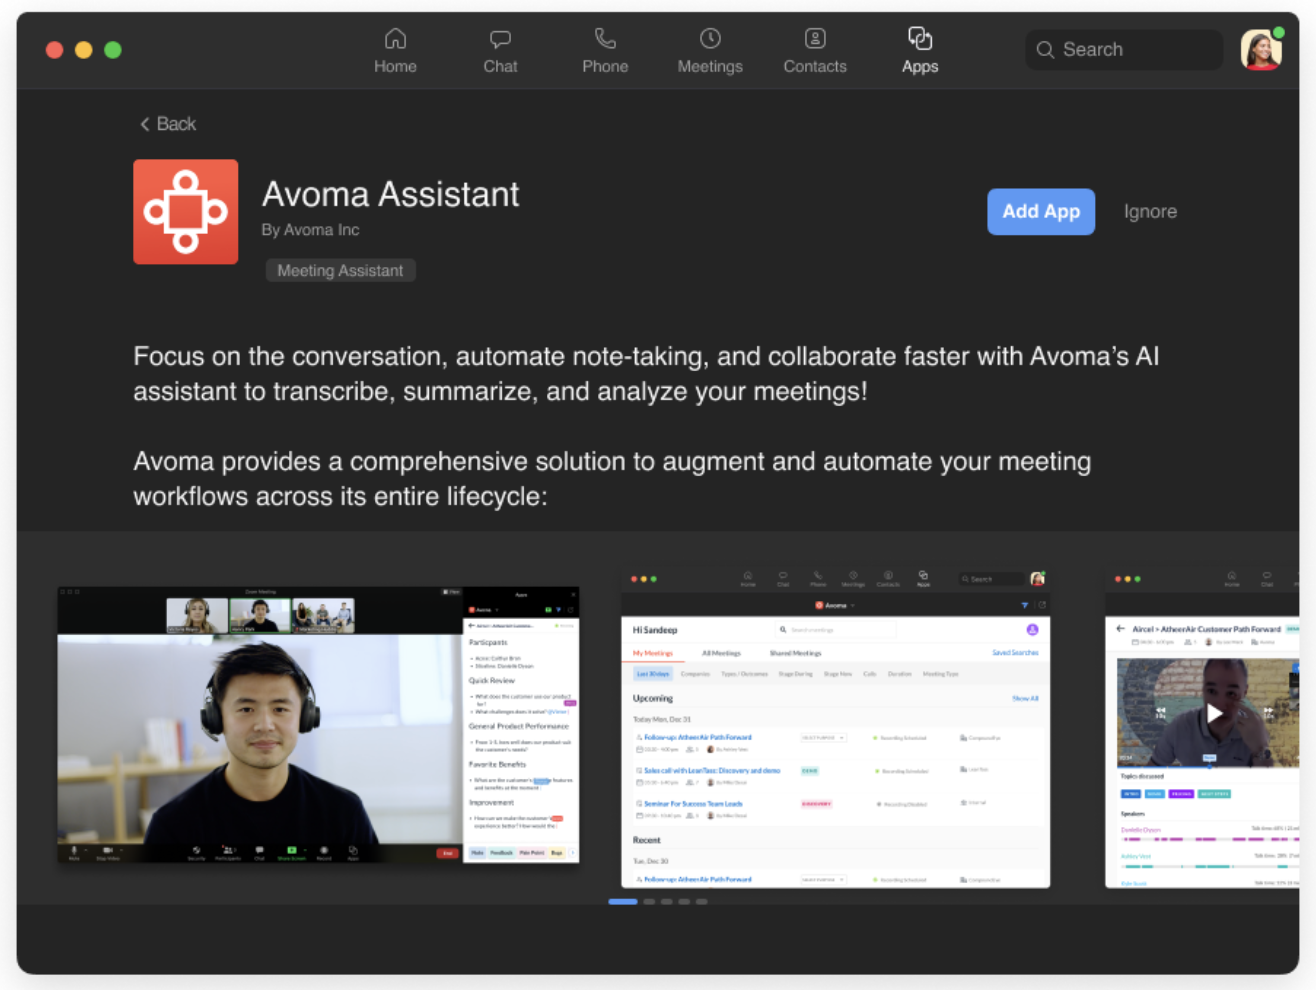The image size is (1316, 990).
Task: Add the Avoma Assistant app
Action: (1041, 211)
